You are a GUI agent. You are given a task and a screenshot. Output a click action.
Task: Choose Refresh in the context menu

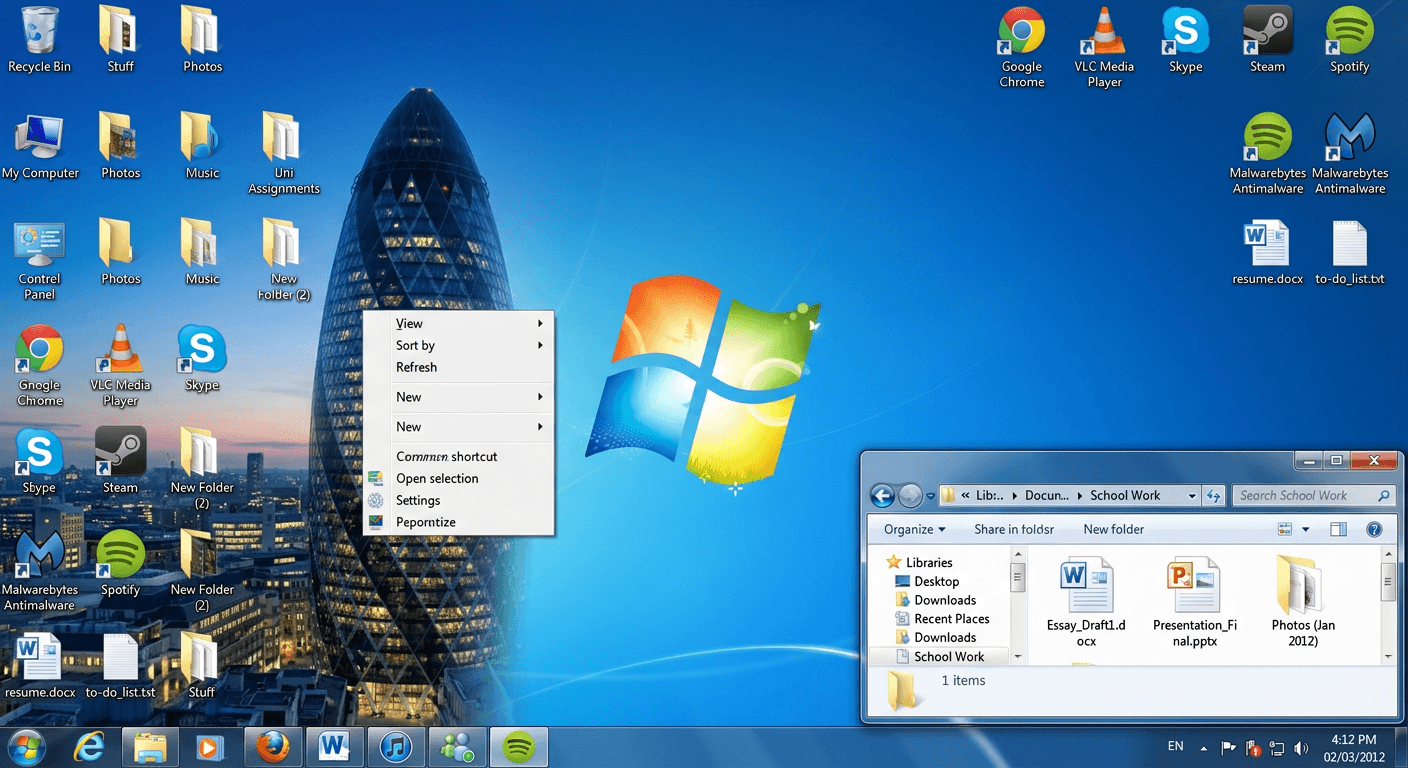458,367
